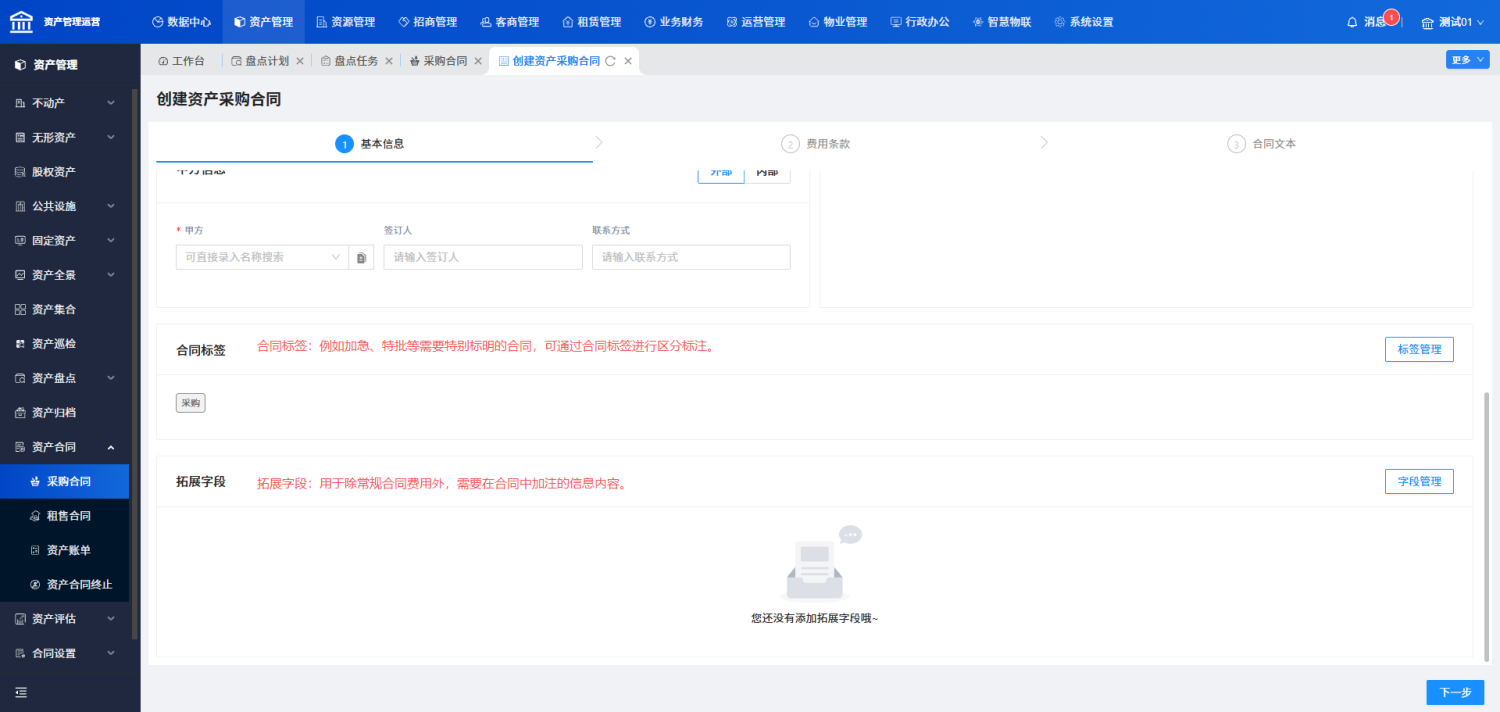Open the 资源管理 top menu
Viewport: 1500px width, 712px height.
pyautogui.click(x=345, y=22)
